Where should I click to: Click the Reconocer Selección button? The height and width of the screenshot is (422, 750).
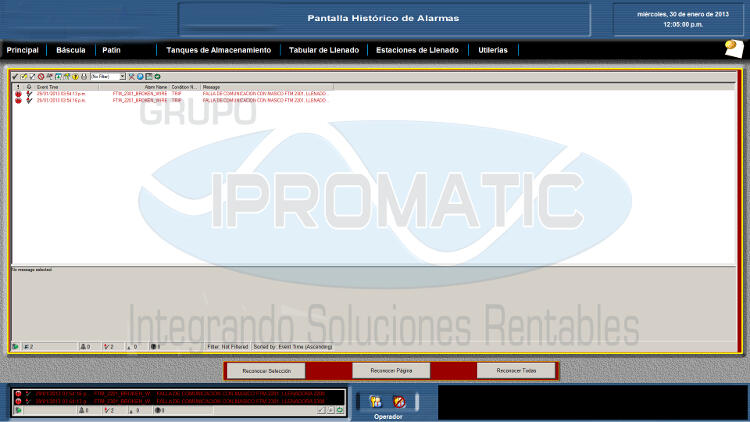266,371
